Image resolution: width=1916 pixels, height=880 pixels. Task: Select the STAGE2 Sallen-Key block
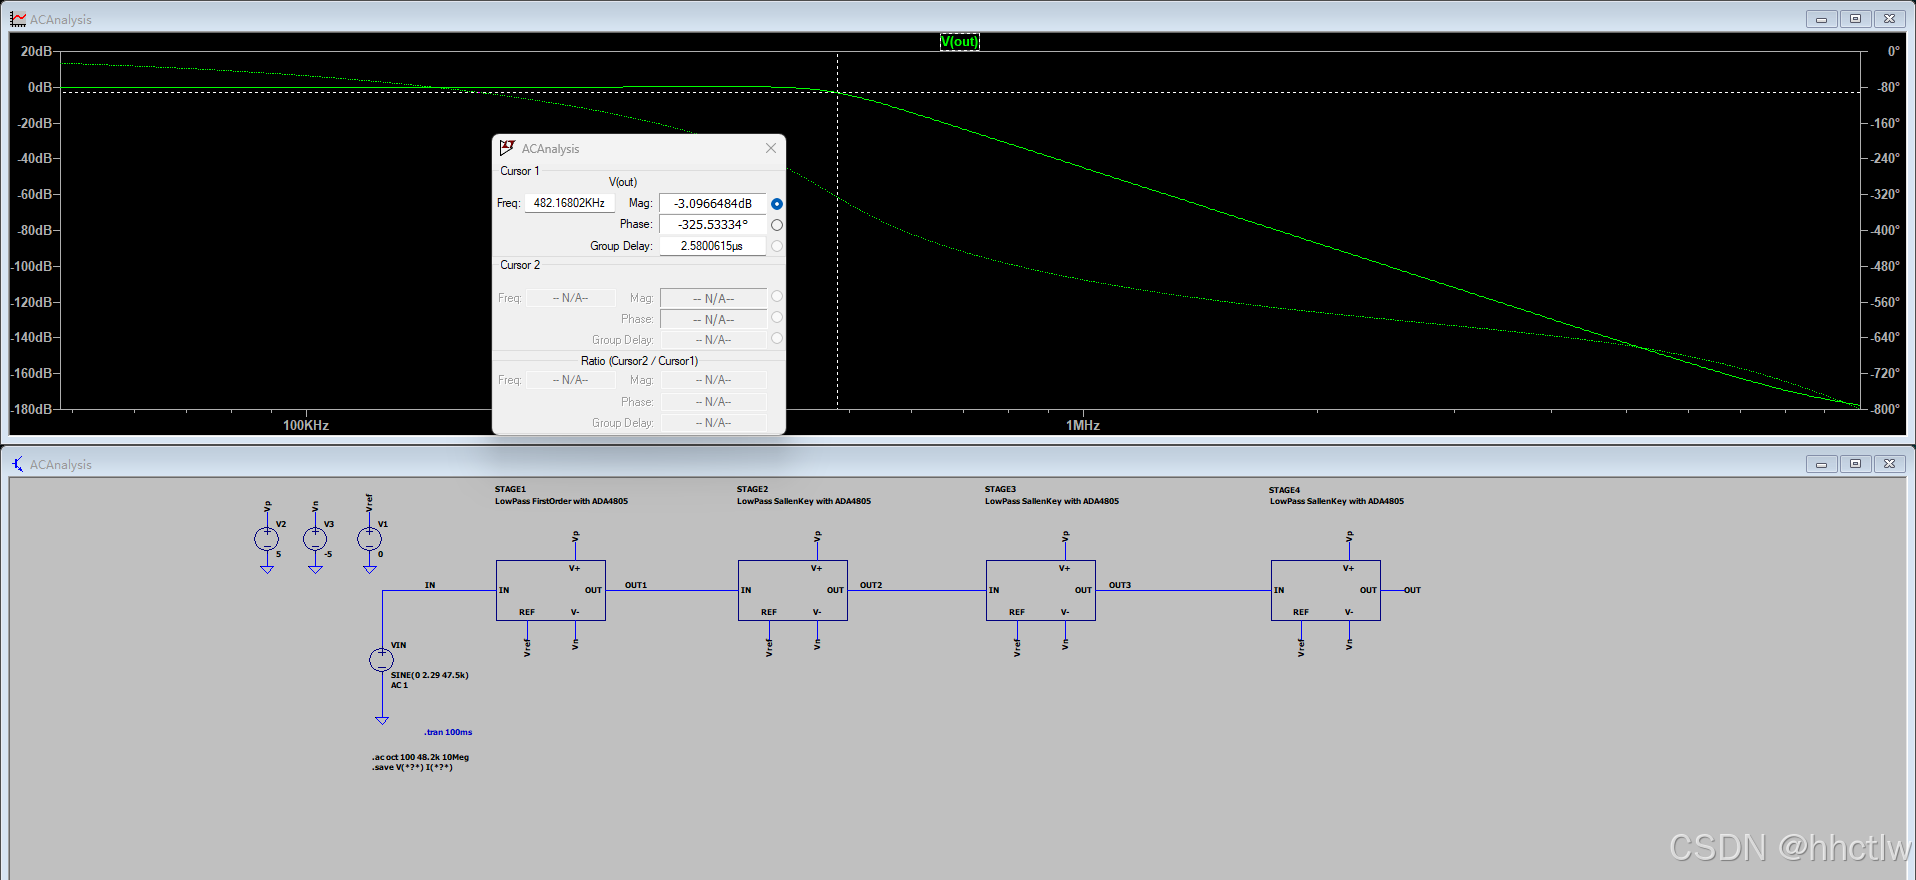(x=793, y=590)
